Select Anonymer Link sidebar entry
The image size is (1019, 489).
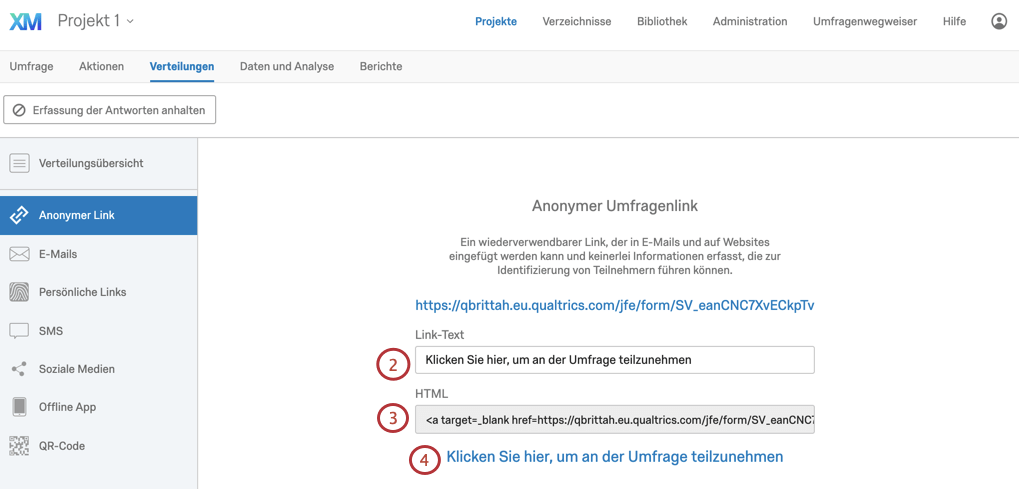[99, 215]
